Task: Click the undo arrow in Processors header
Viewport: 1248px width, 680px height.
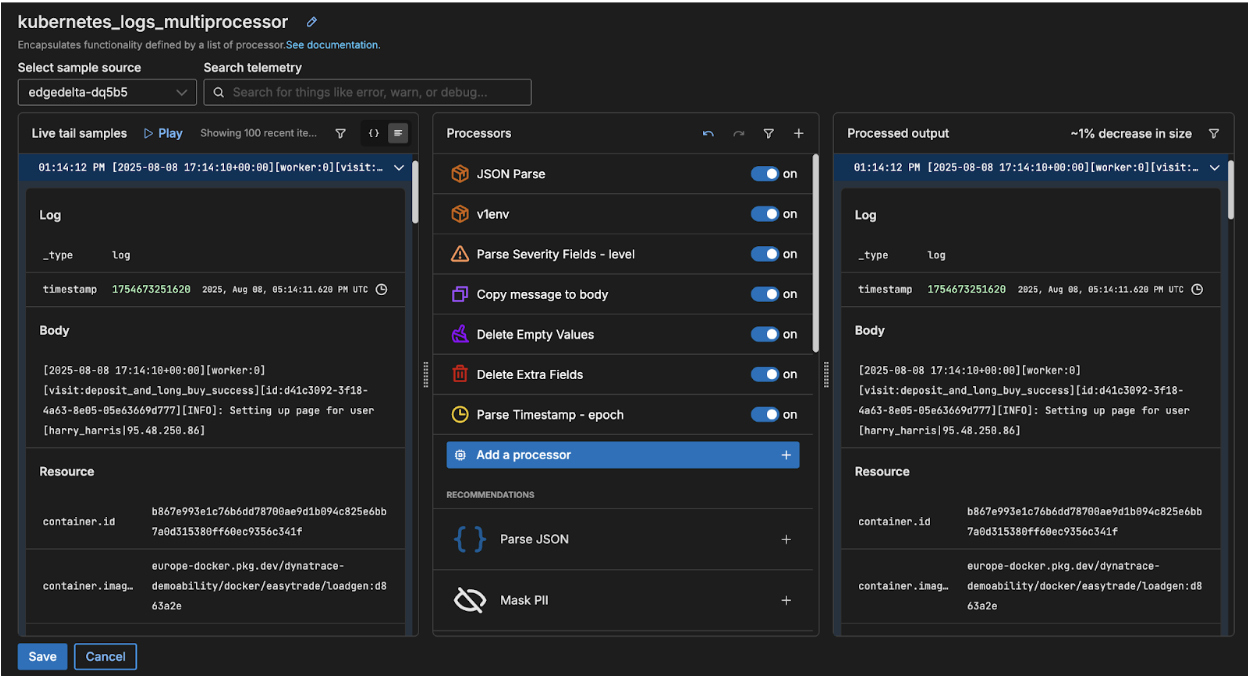Action: 708,133
